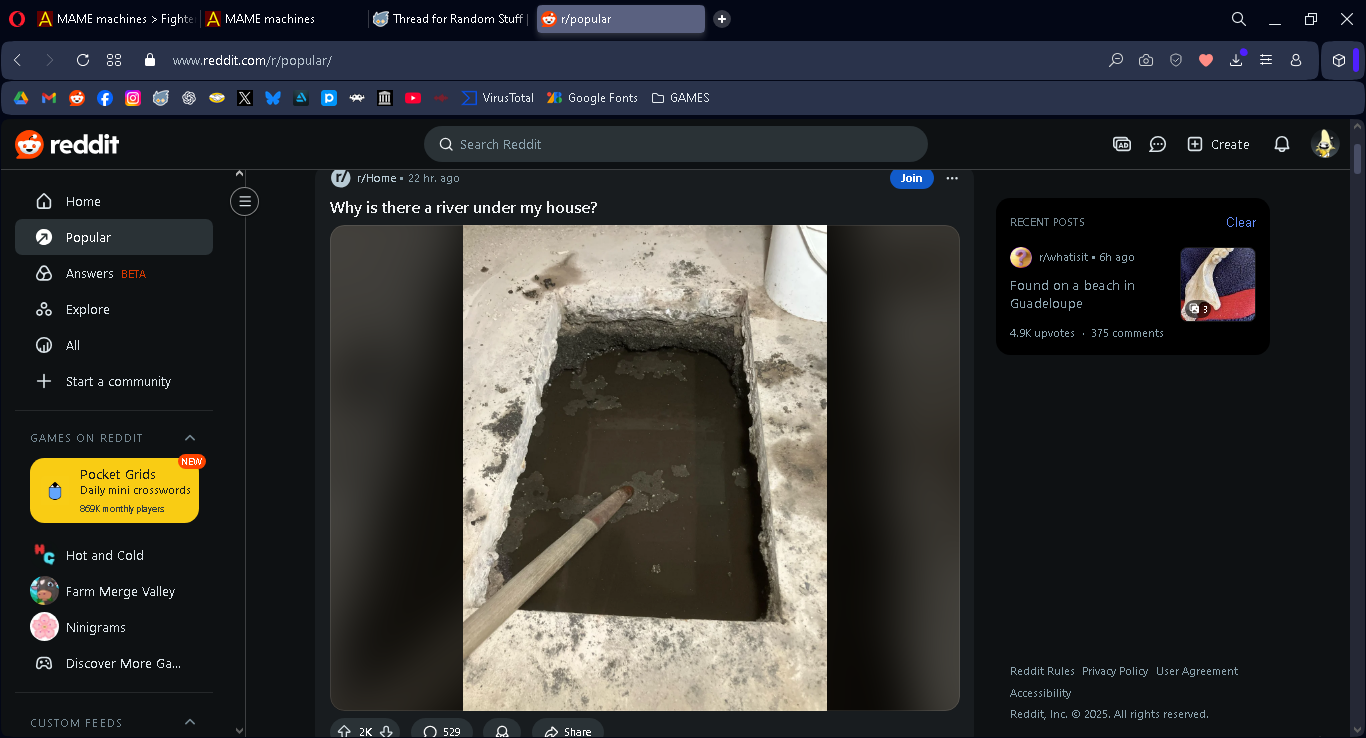The height and width of the screenshot is (738, 1366).
Task: Open Pocket Grids game card
Action: 114,490
